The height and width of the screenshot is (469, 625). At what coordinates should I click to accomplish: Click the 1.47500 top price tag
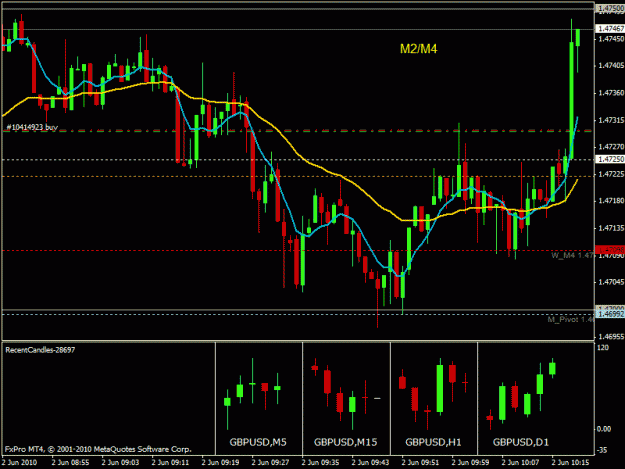610,8
